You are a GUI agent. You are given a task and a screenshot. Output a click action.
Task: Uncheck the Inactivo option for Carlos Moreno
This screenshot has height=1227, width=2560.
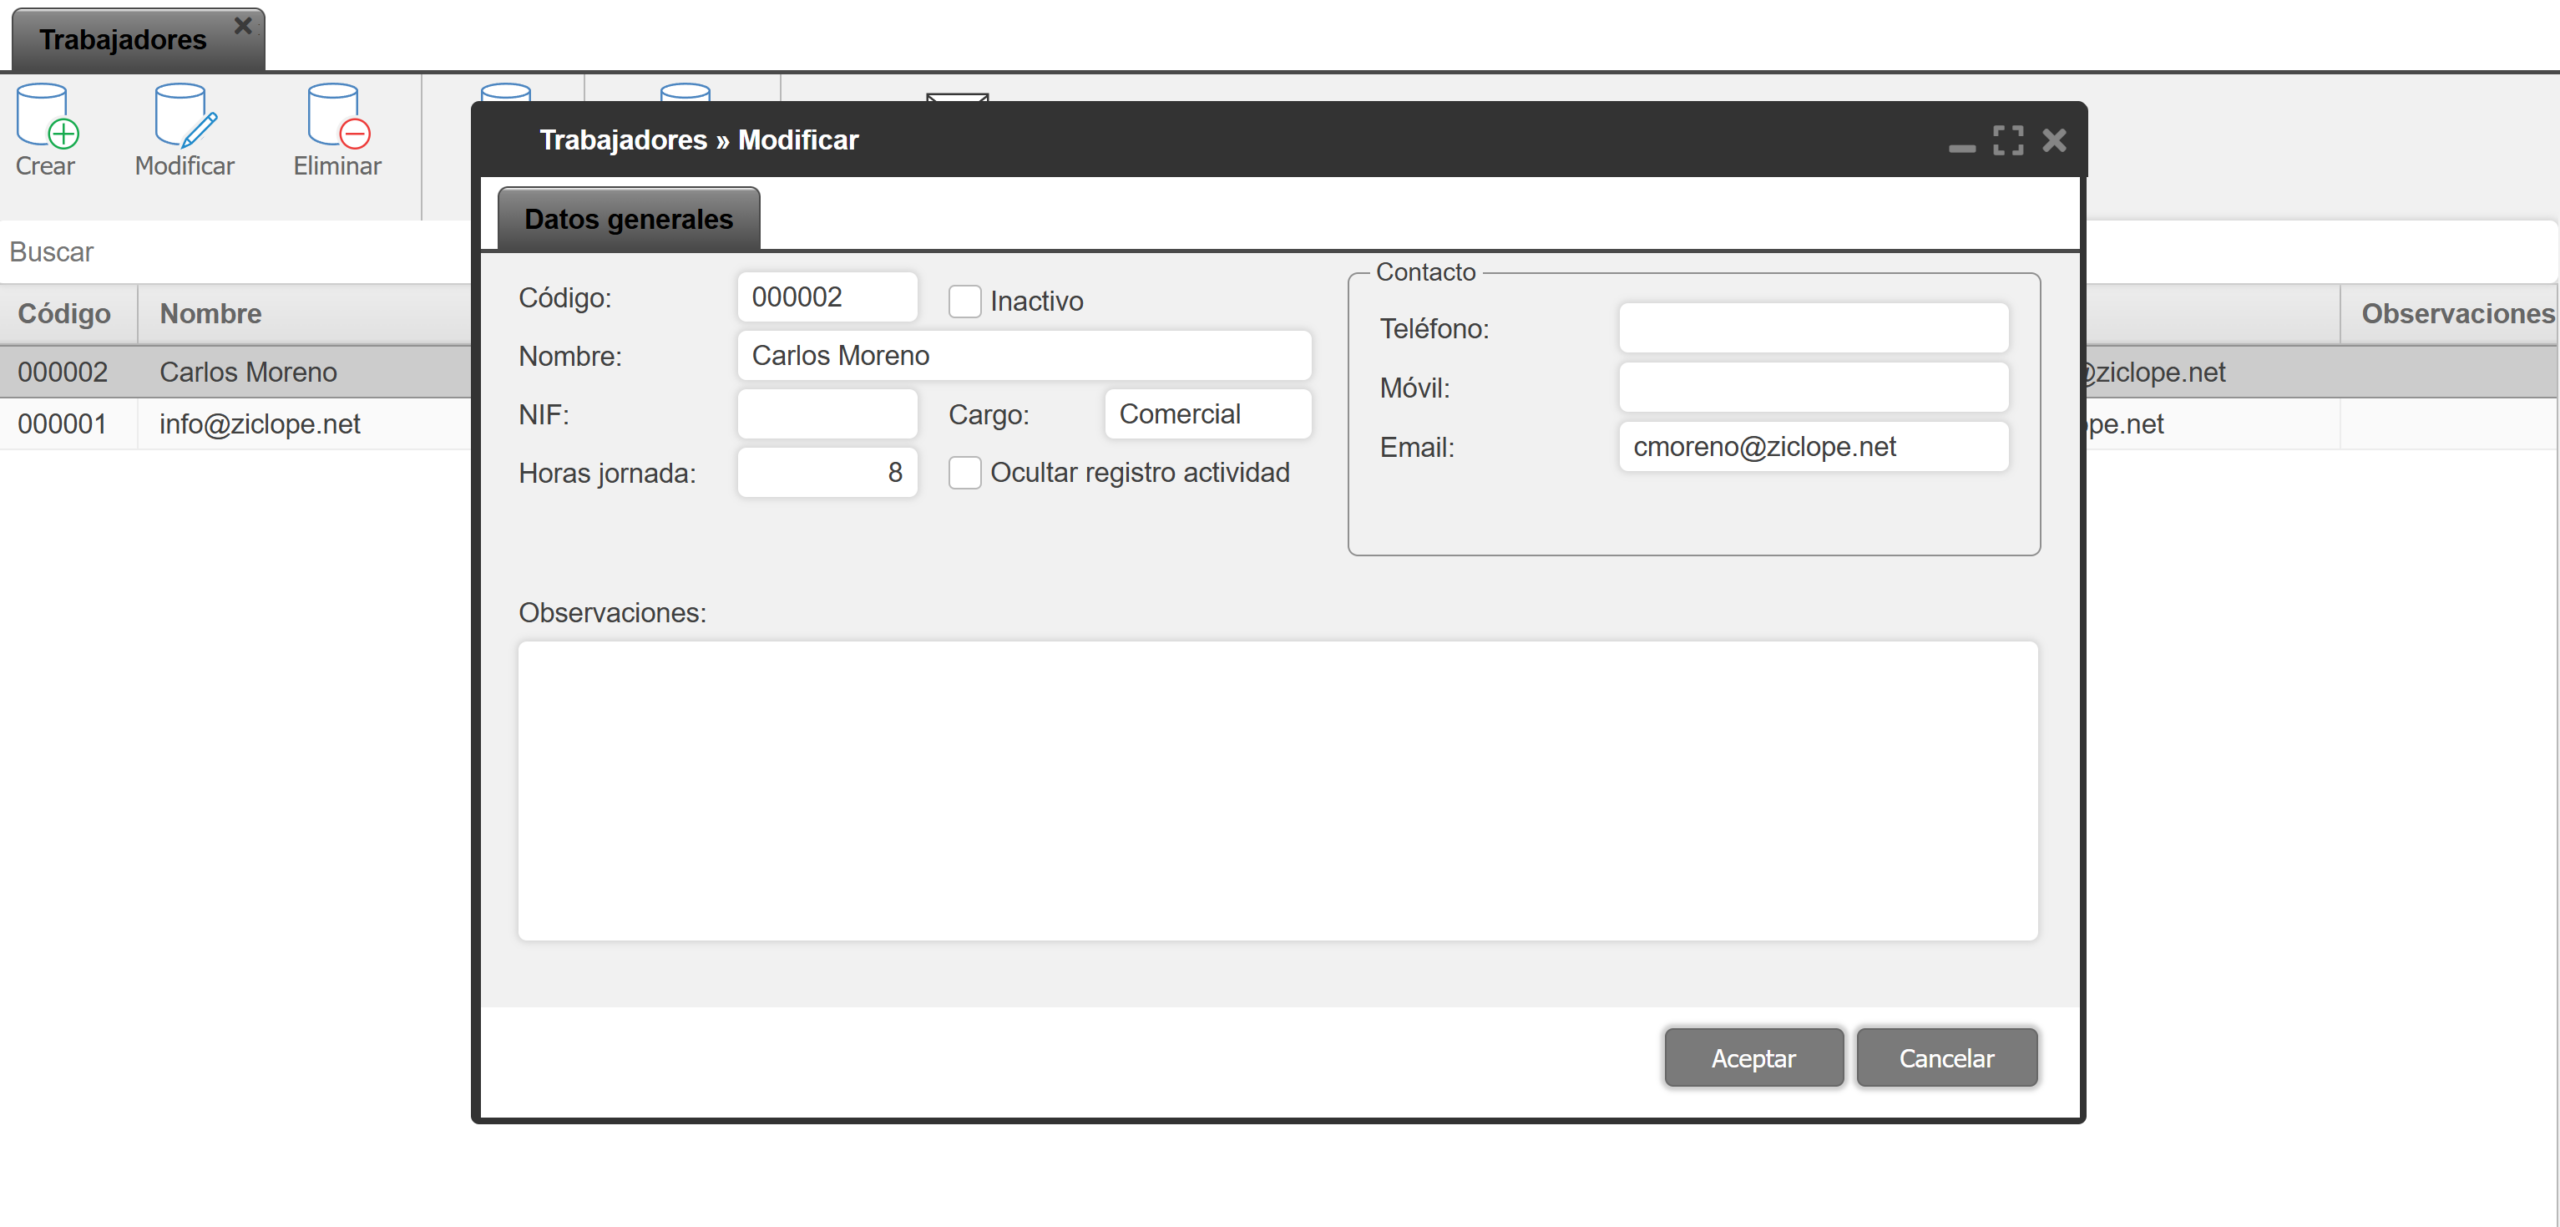coord(966,300)
